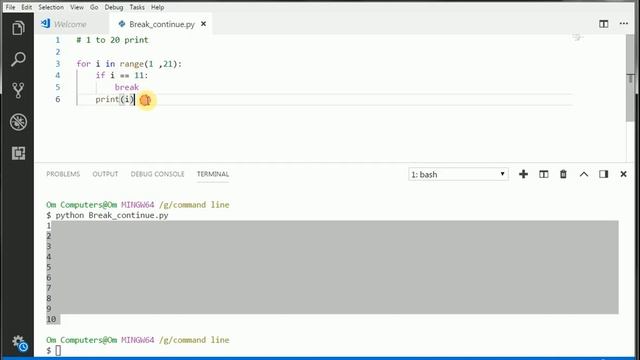Screen dimensions: 640x360
Task: Click the 'if i == 11:' code line
Action: 122,75
